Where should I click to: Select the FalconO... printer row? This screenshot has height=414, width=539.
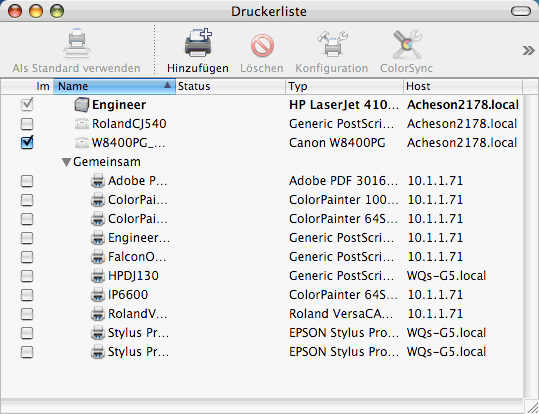click(x=262, y=257)
